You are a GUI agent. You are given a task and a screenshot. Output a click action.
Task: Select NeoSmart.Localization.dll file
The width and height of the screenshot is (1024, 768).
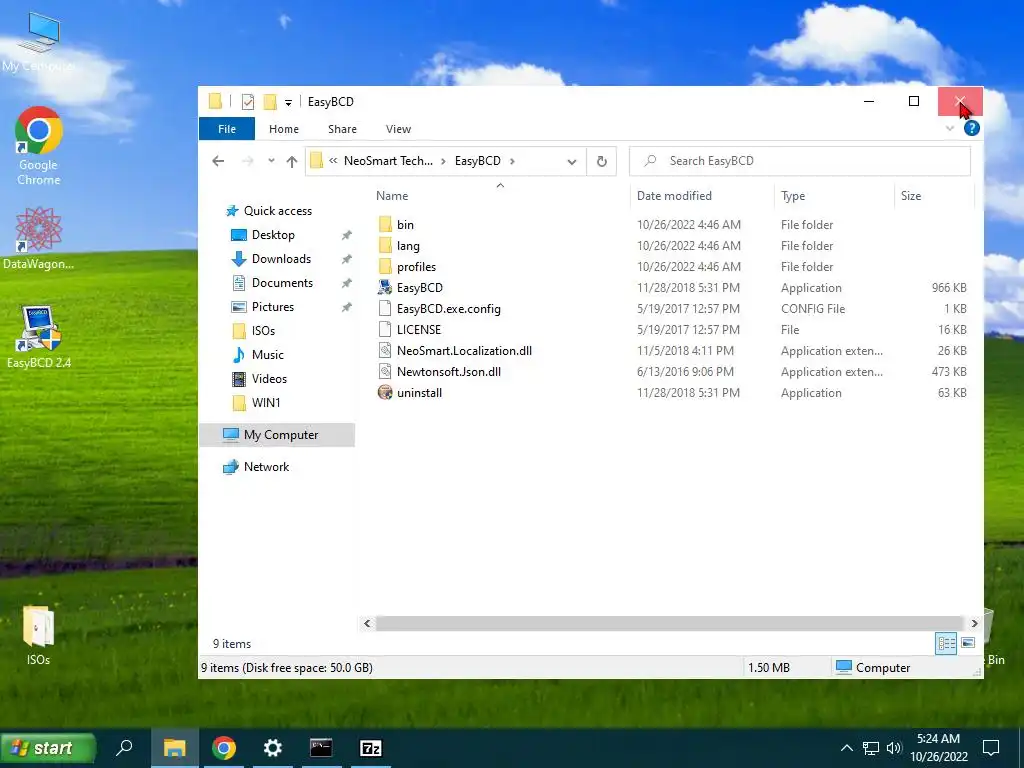(x=464, y=351)
